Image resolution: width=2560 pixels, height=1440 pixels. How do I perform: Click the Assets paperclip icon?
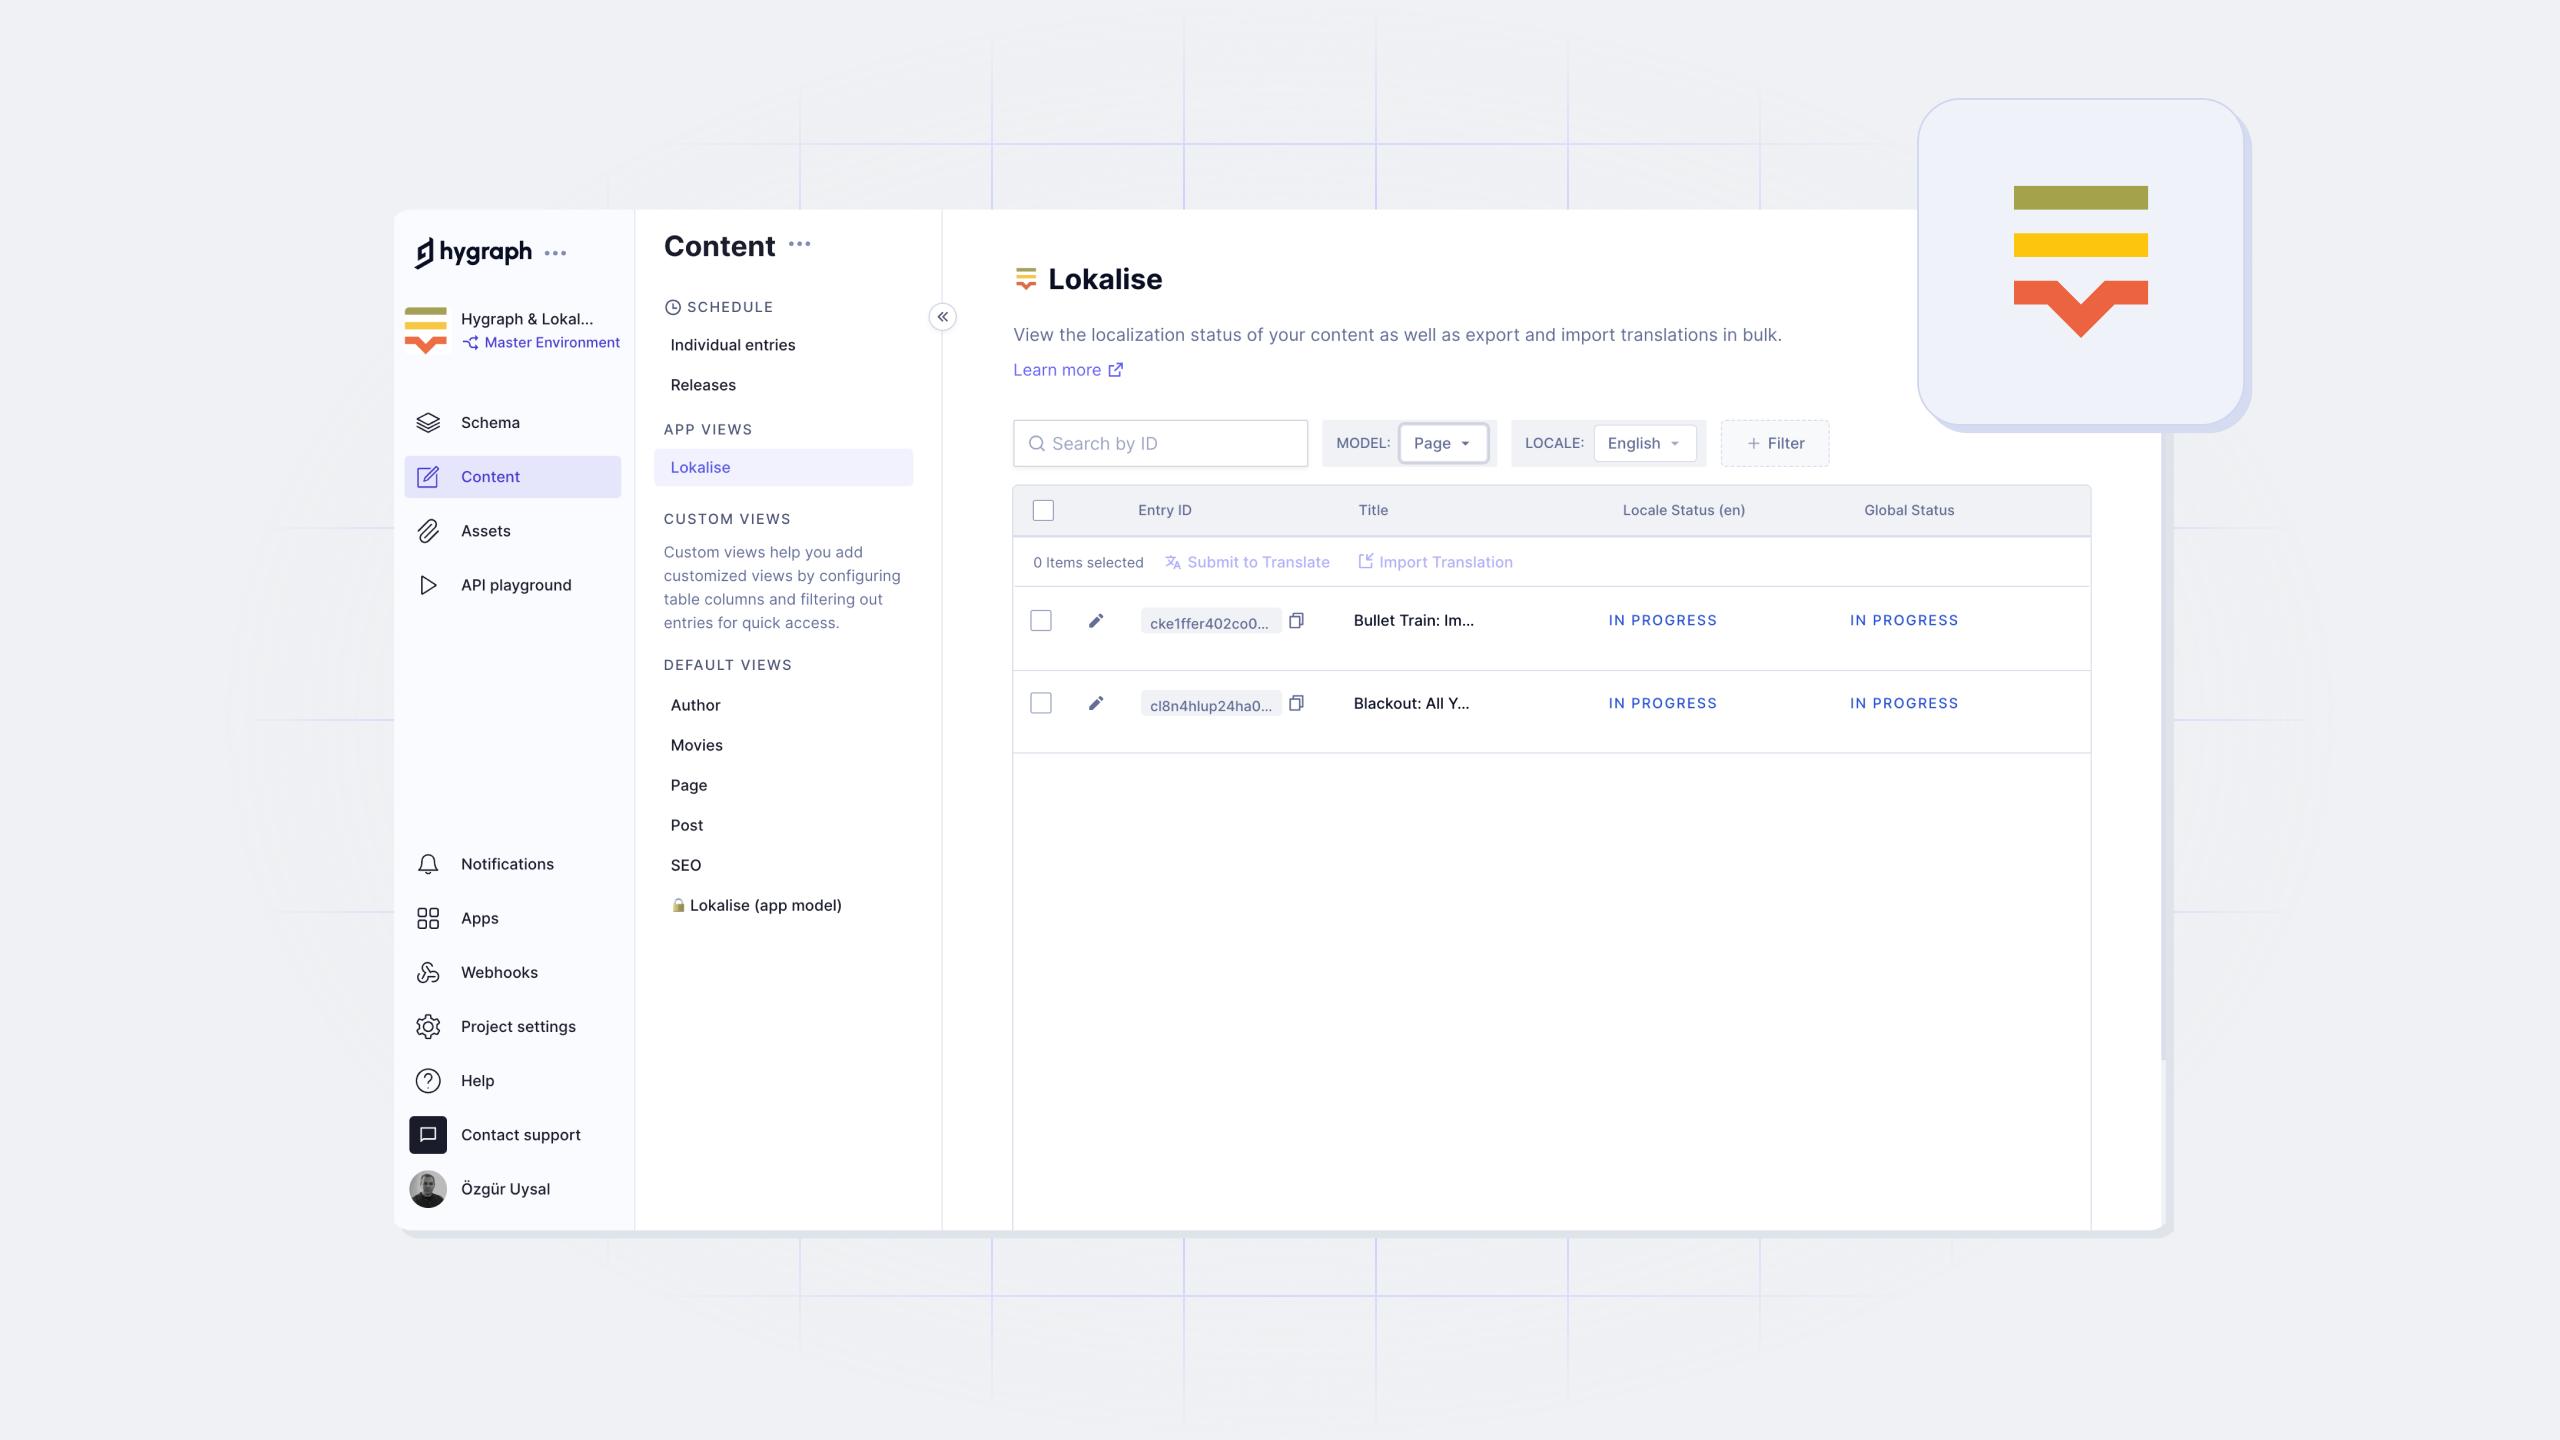[x=428, y=531]
